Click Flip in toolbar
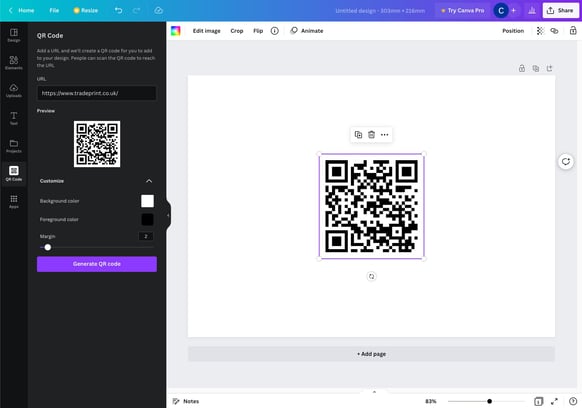The height and width of the screenshot is (408, 582). point(258,31)
